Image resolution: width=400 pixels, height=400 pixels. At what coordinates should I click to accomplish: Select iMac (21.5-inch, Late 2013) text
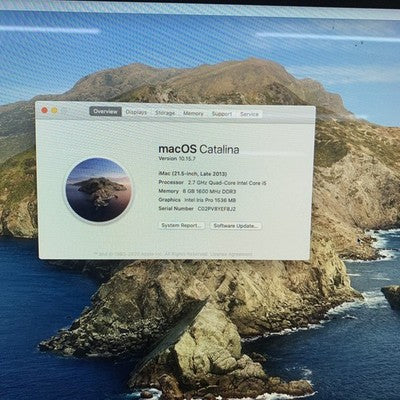point(193,174)
